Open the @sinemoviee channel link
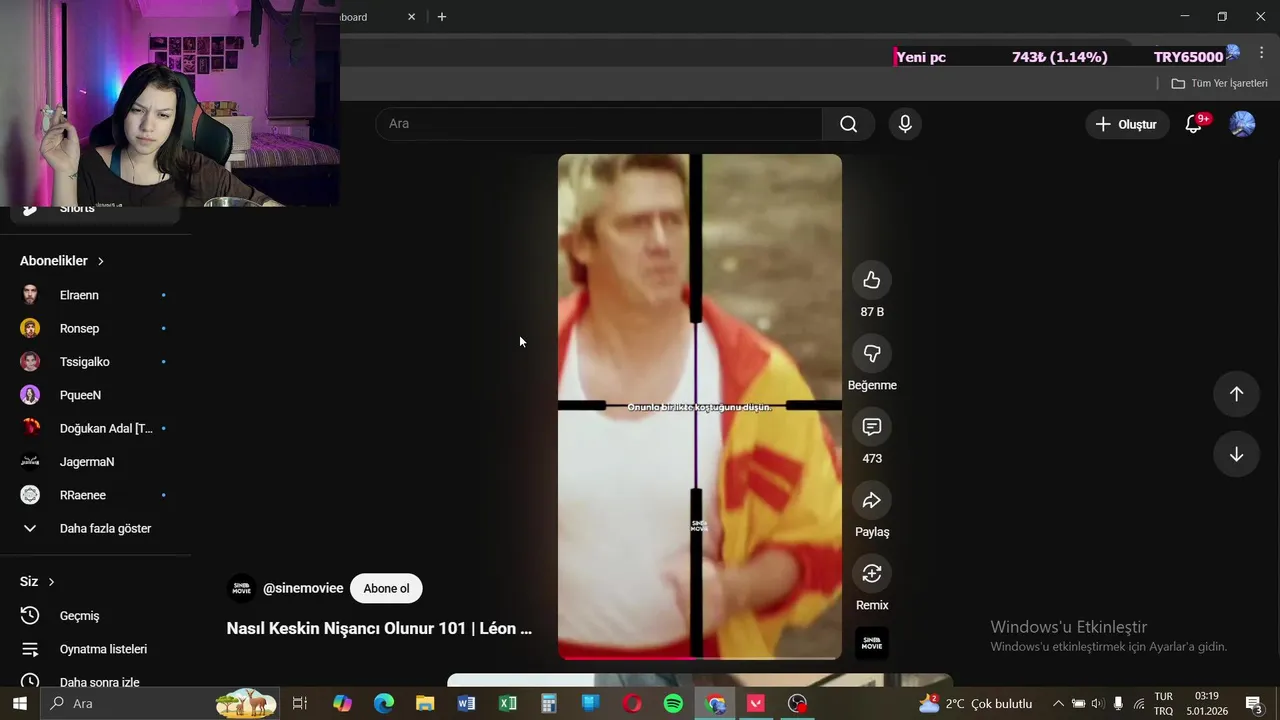 coord(303,588)
